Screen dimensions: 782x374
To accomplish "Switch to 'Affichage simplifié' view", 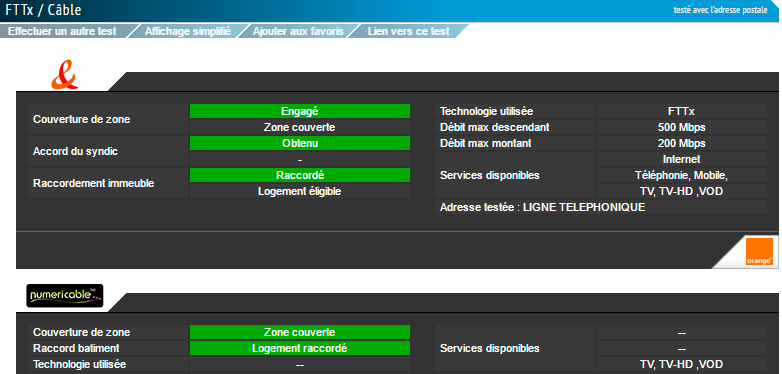I will [x=188, y=31].
